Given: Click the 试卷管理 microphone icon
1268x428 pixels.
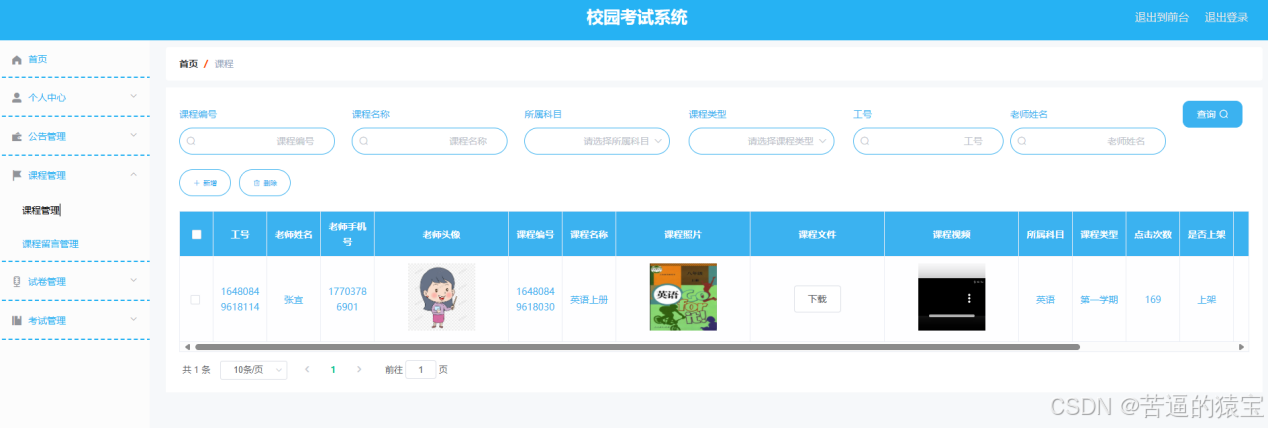Looking at the screenshot, I should click(x=17, y=282).
